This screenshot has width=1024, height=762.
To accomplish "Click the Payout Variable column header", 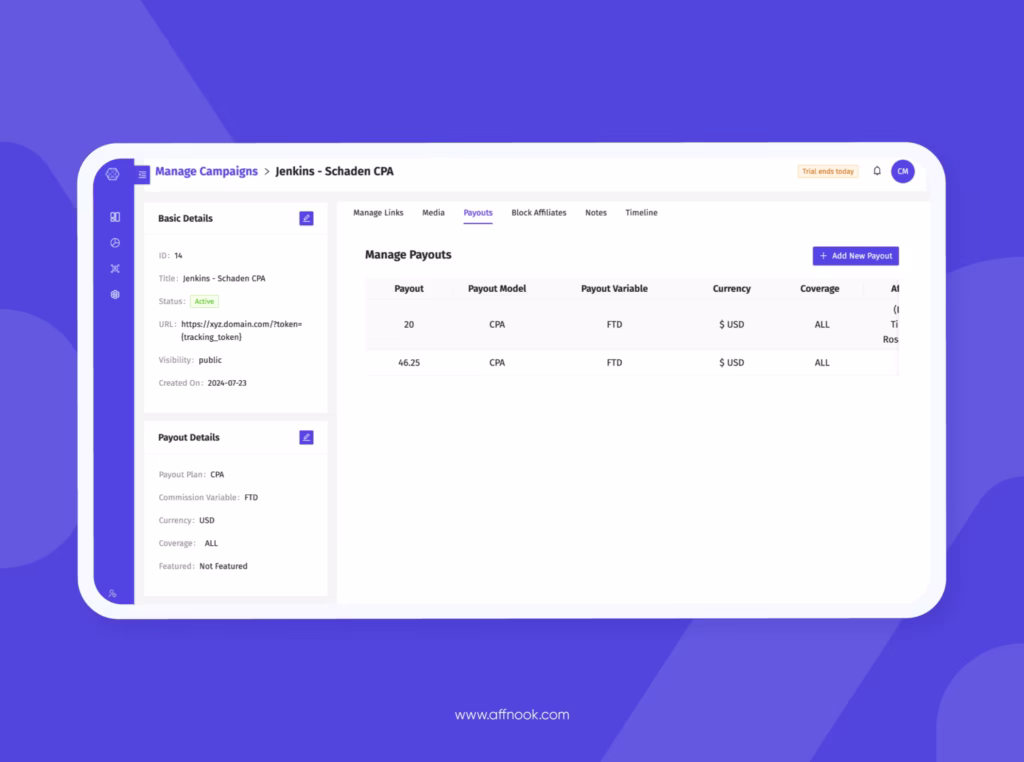I will [x=615, y=289].
